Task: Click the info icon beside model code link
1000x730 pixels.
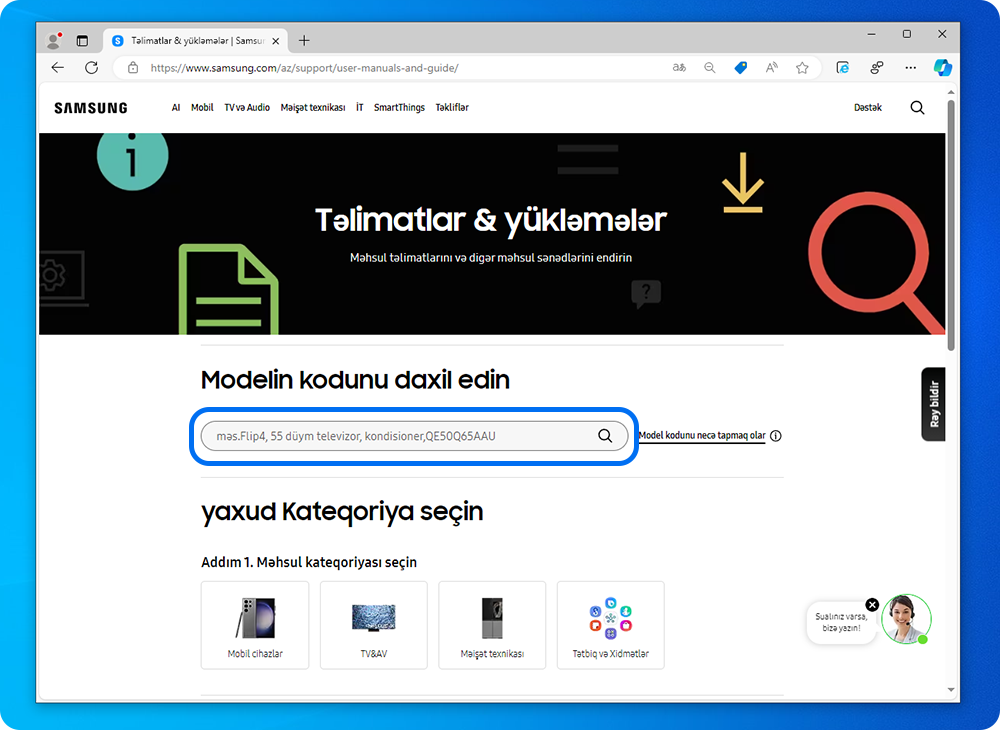Action: [x=776, y=435]
